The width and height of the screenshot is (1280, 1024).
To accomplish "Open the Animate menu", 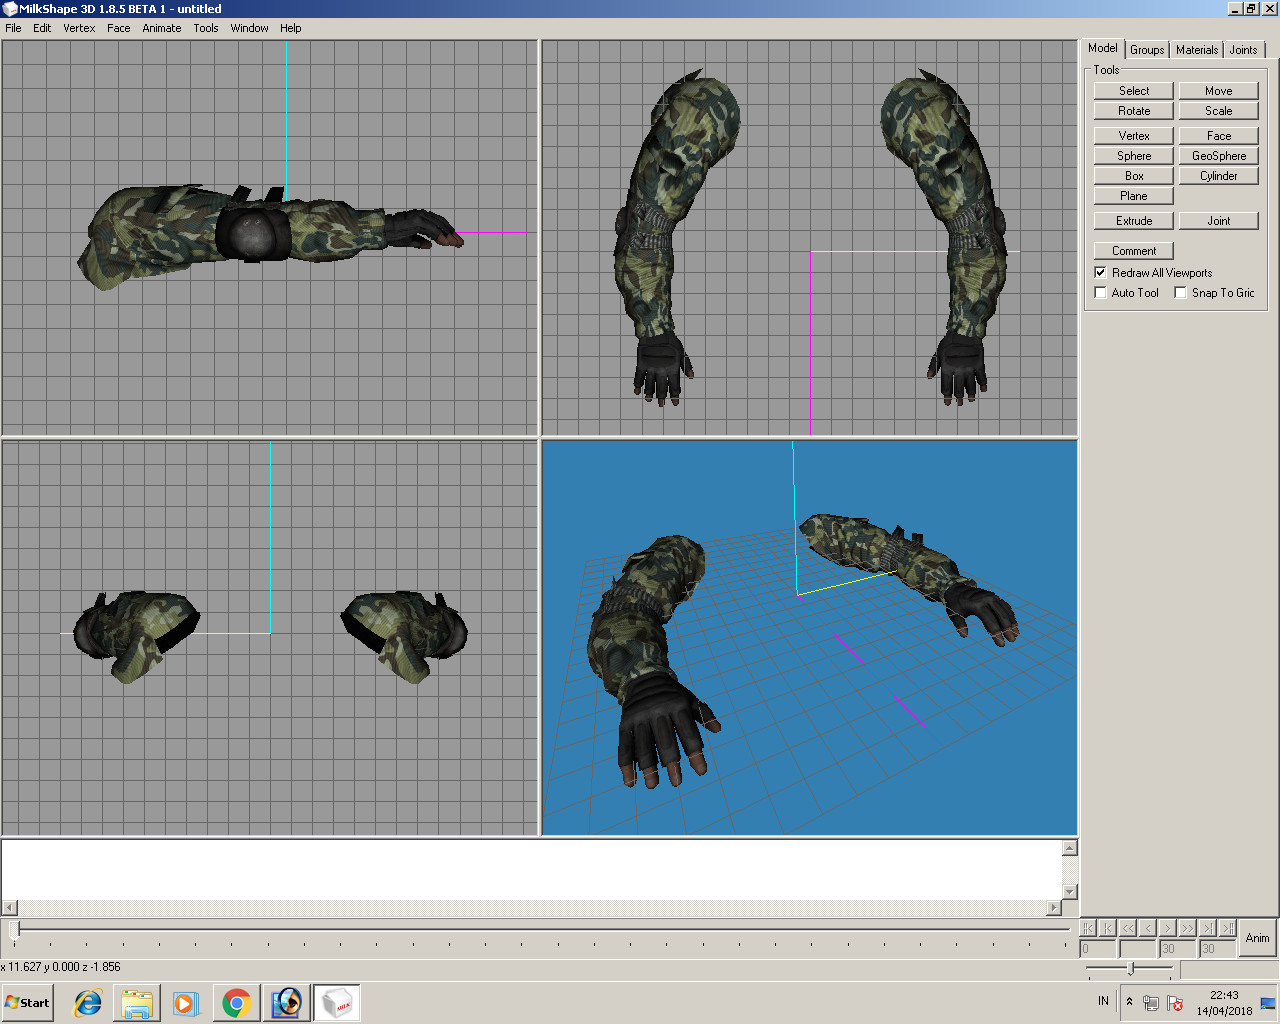I will tap(161, 28).
